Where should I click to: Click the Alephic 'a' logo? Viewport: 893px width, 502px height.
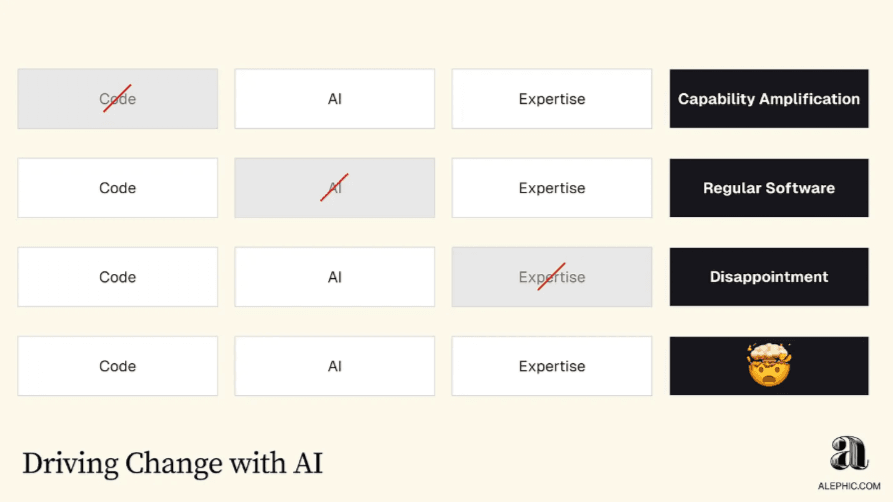(x=849, y=454)
